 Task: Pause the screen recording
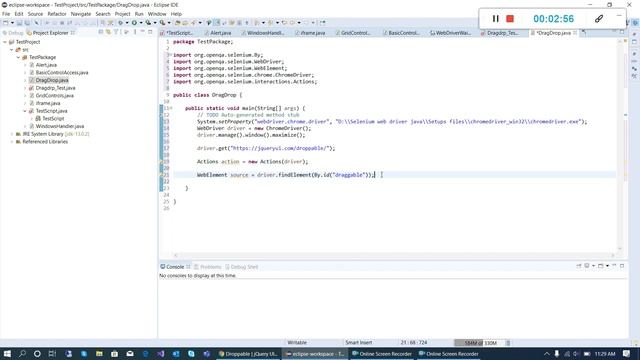click(495, 19)
